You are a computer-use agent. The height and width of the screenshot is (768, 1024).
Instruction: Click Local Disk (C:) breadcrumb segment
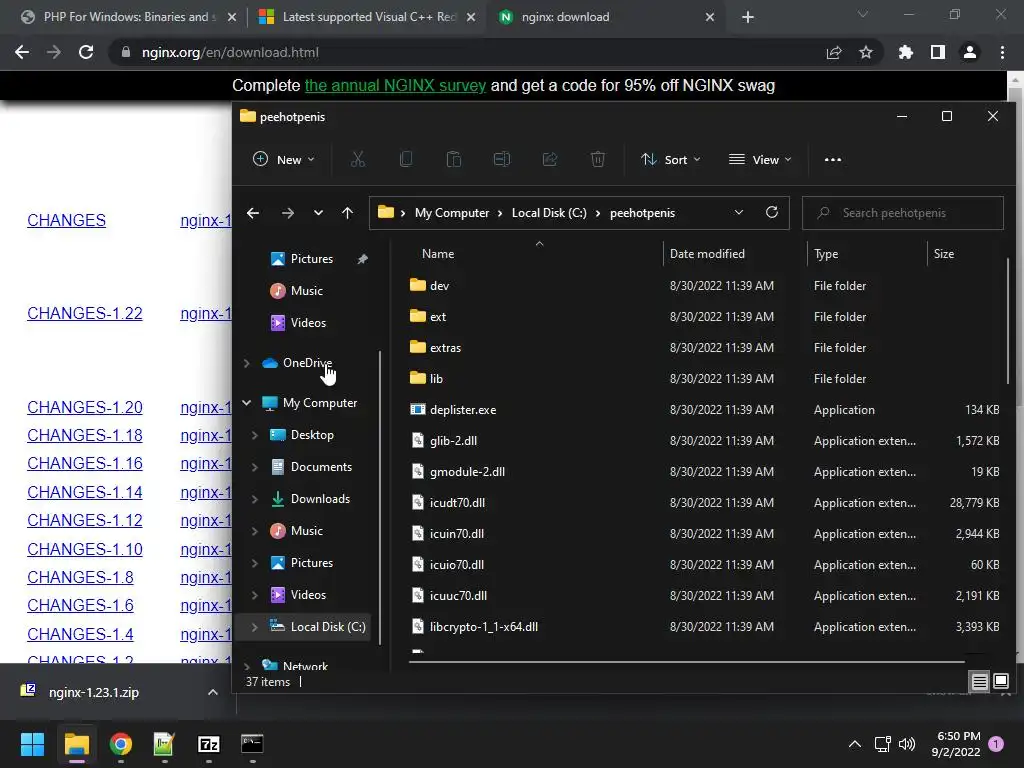[549, 213]
